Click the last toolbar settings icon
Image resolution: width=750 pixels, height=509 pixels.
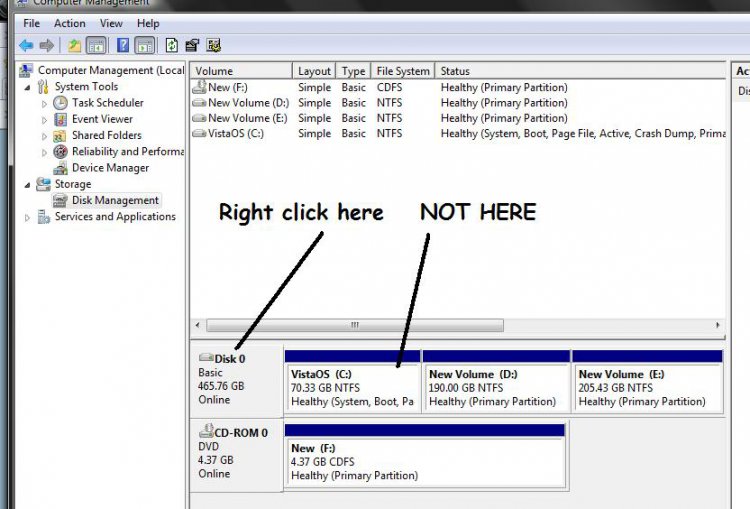point(213,45)
